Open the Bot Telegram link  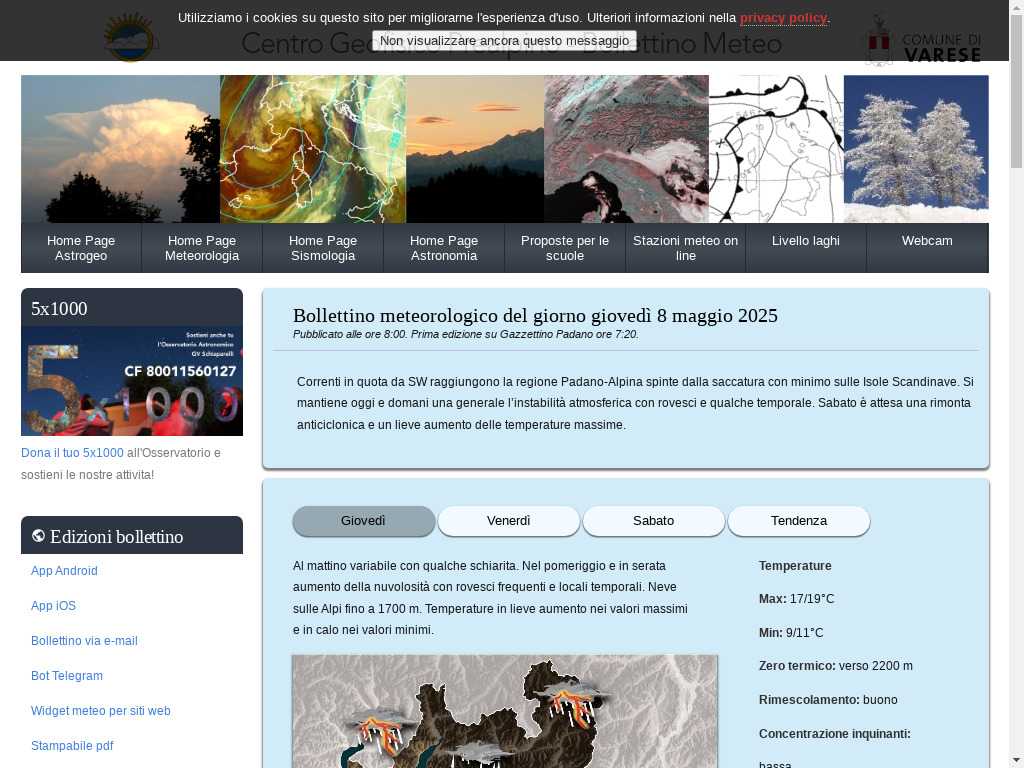[67, 676]
